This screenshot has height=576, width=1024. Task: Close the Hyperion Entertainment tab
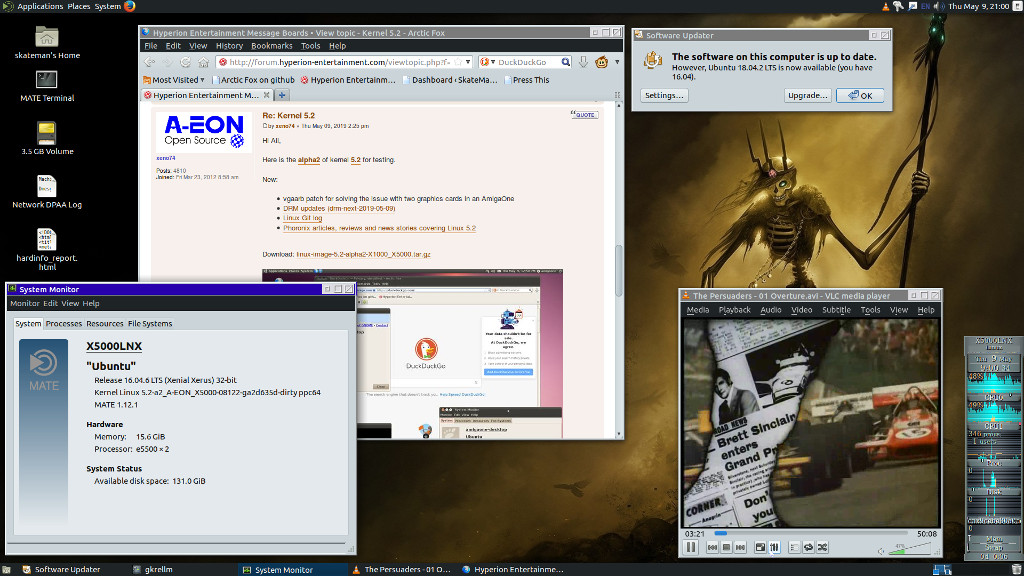[x=266, y=95]
